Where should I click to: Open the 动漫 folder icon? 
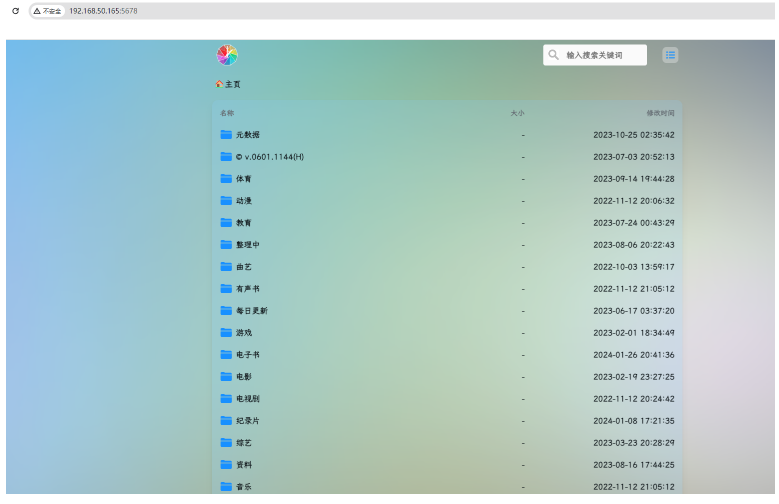click(x=226, y=201)
